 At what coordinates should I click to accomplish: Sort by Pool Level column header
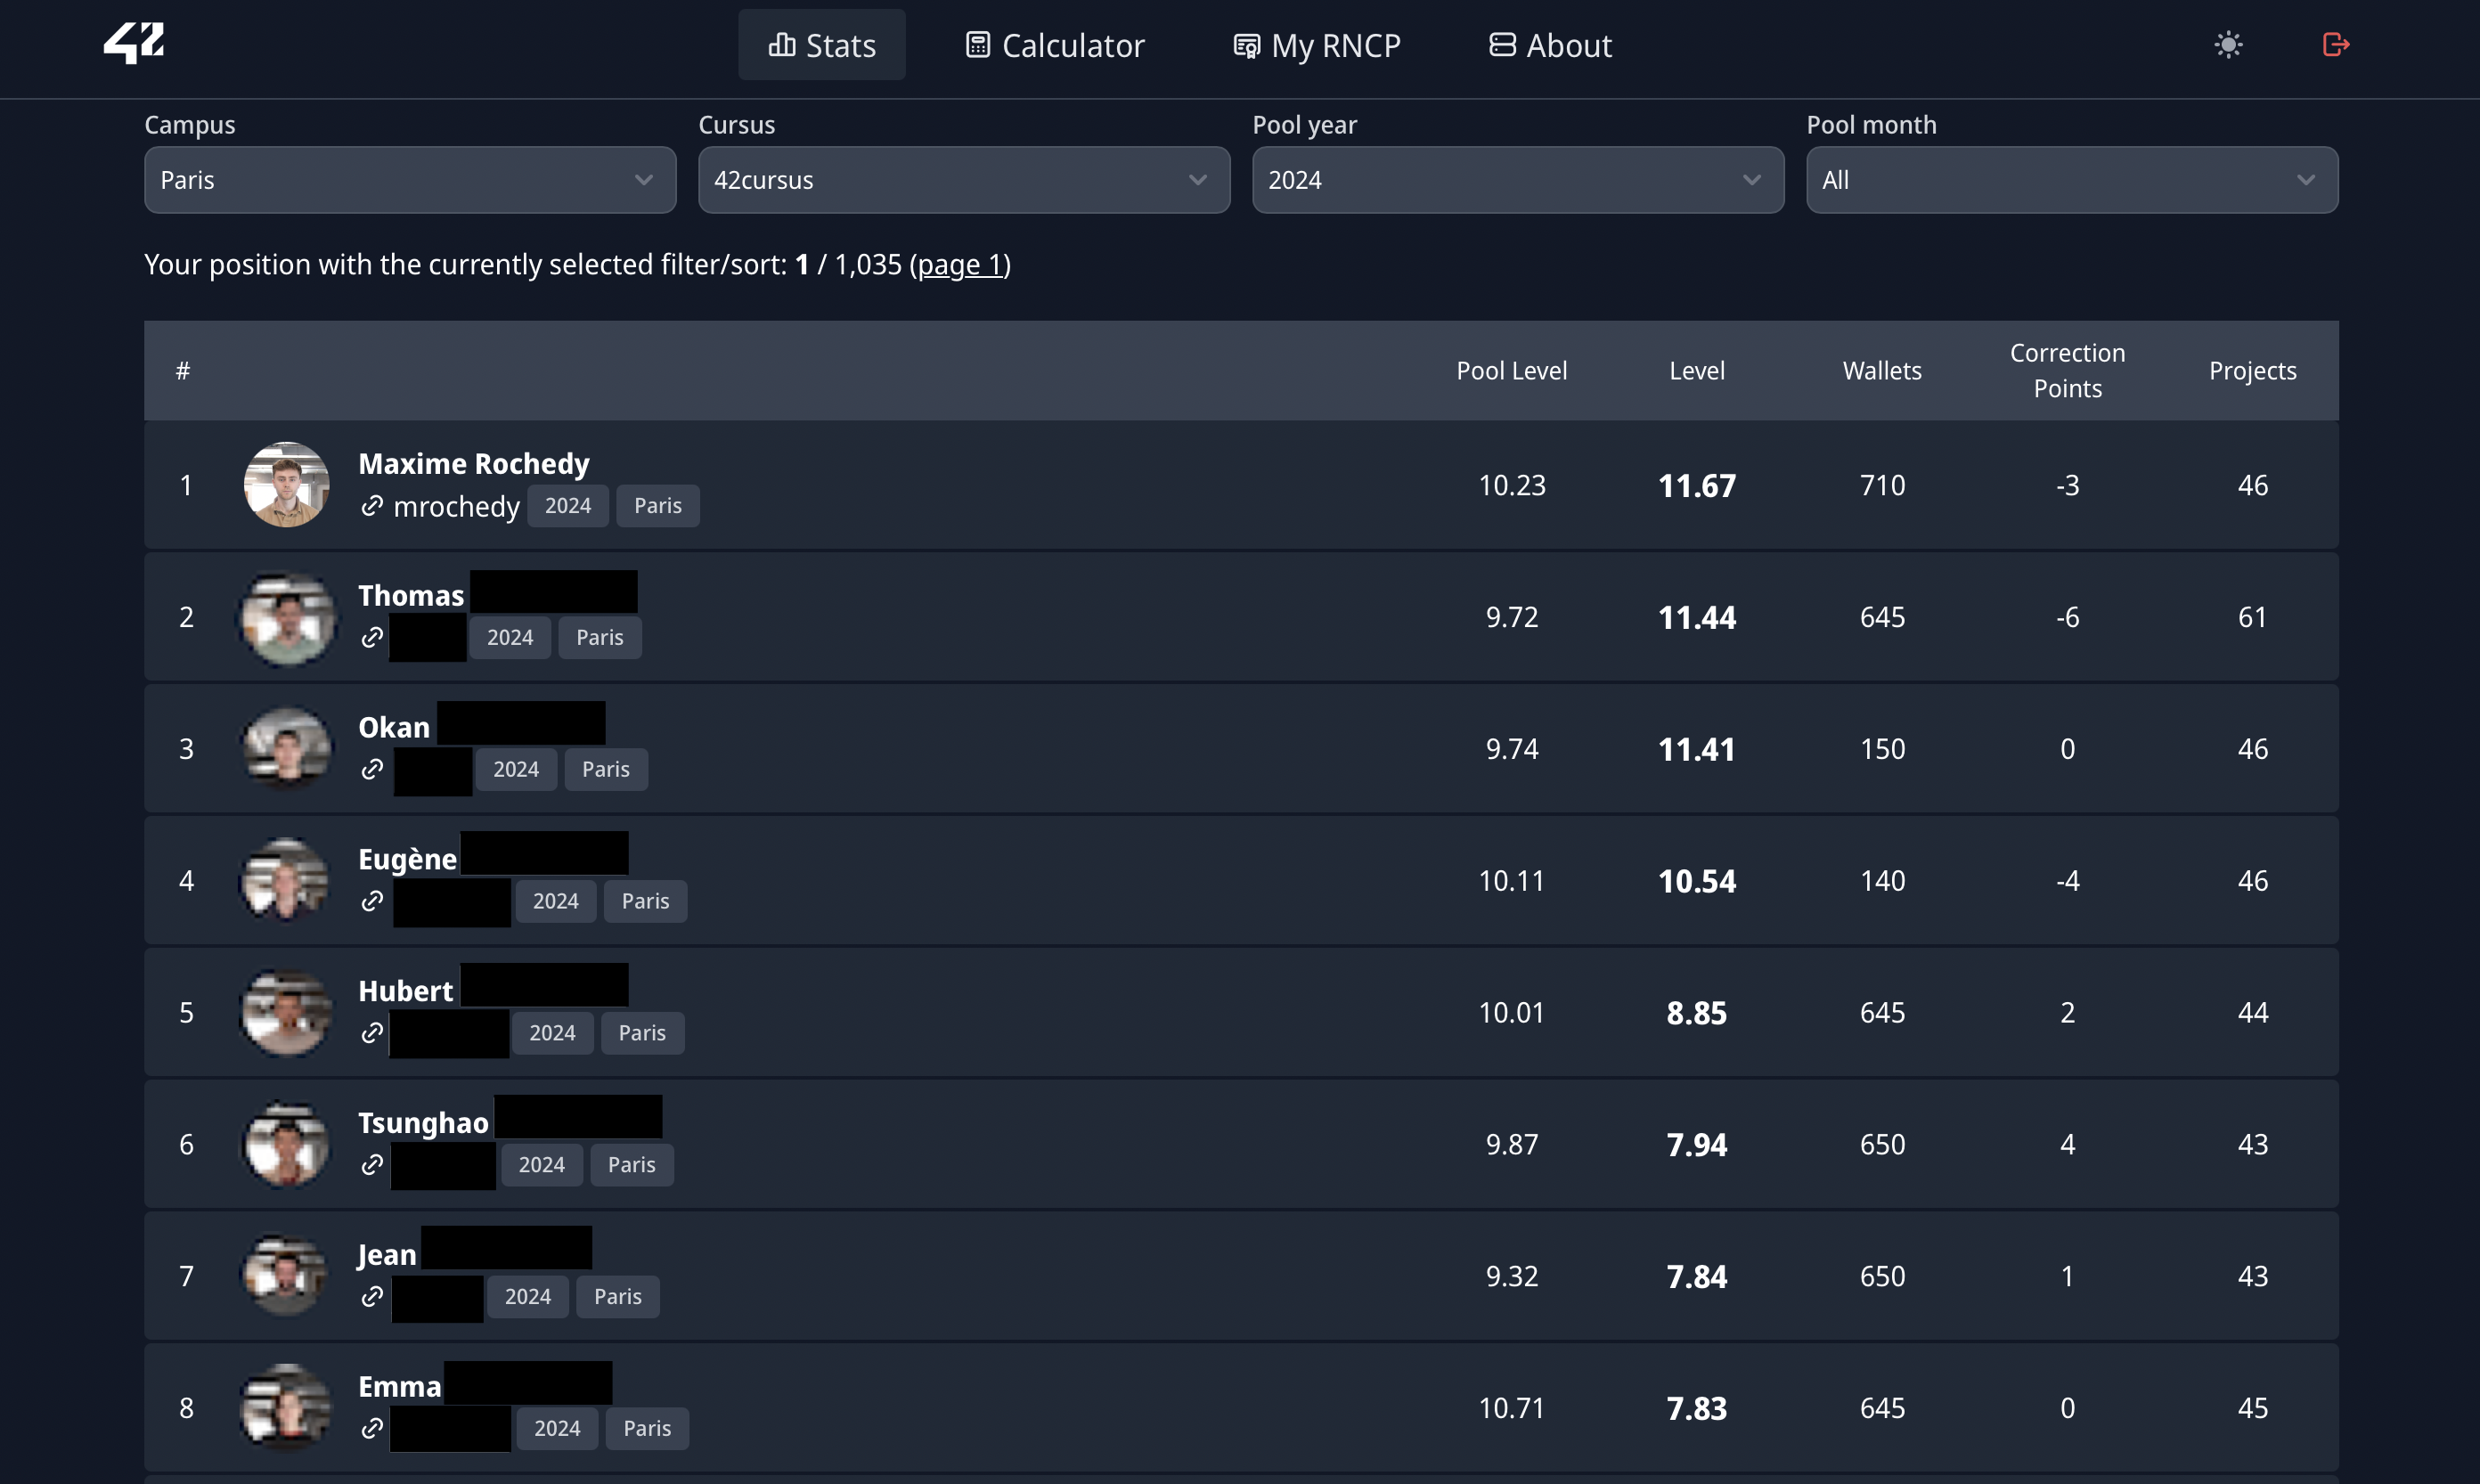[1511, 371]
